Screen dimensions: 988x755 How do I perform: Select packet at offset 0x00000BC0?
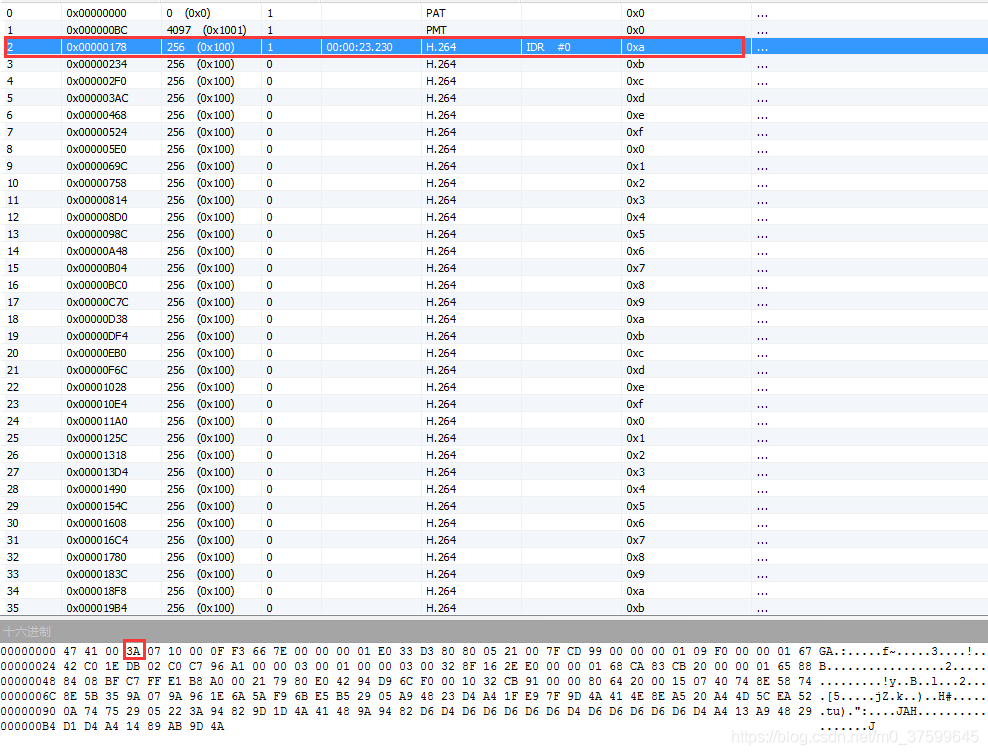click(x=494, y=285)
